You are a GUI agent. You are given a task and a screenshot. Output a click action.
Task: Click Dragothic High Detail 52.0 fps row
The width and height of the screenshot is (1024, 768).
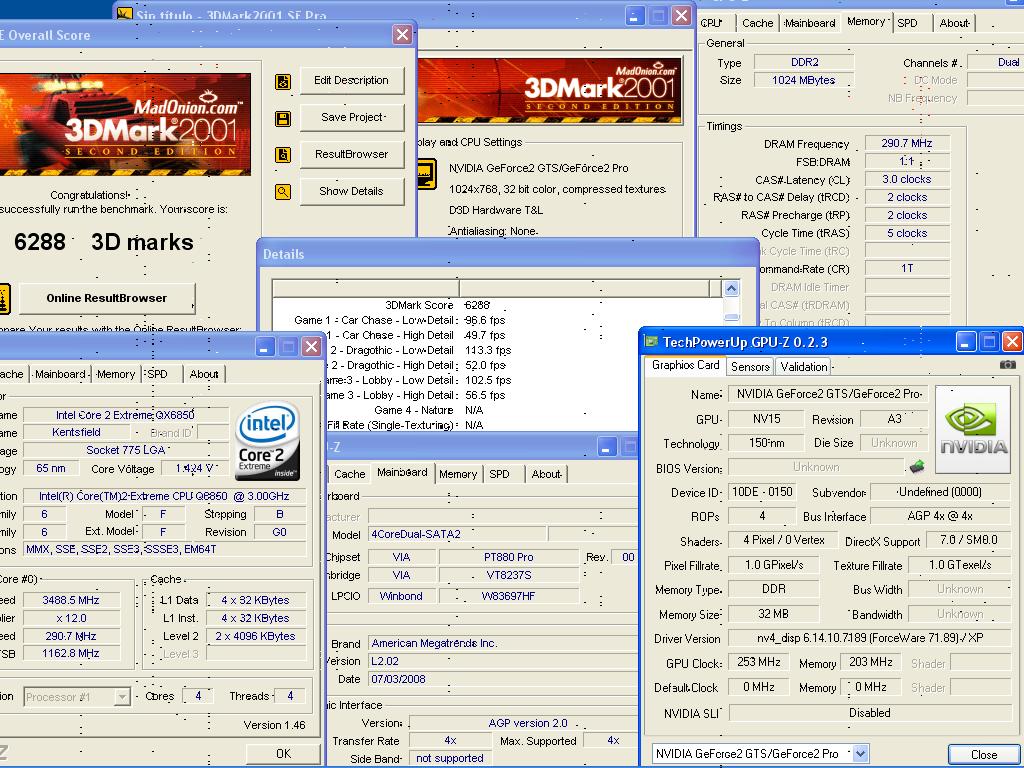pos(498,365)
